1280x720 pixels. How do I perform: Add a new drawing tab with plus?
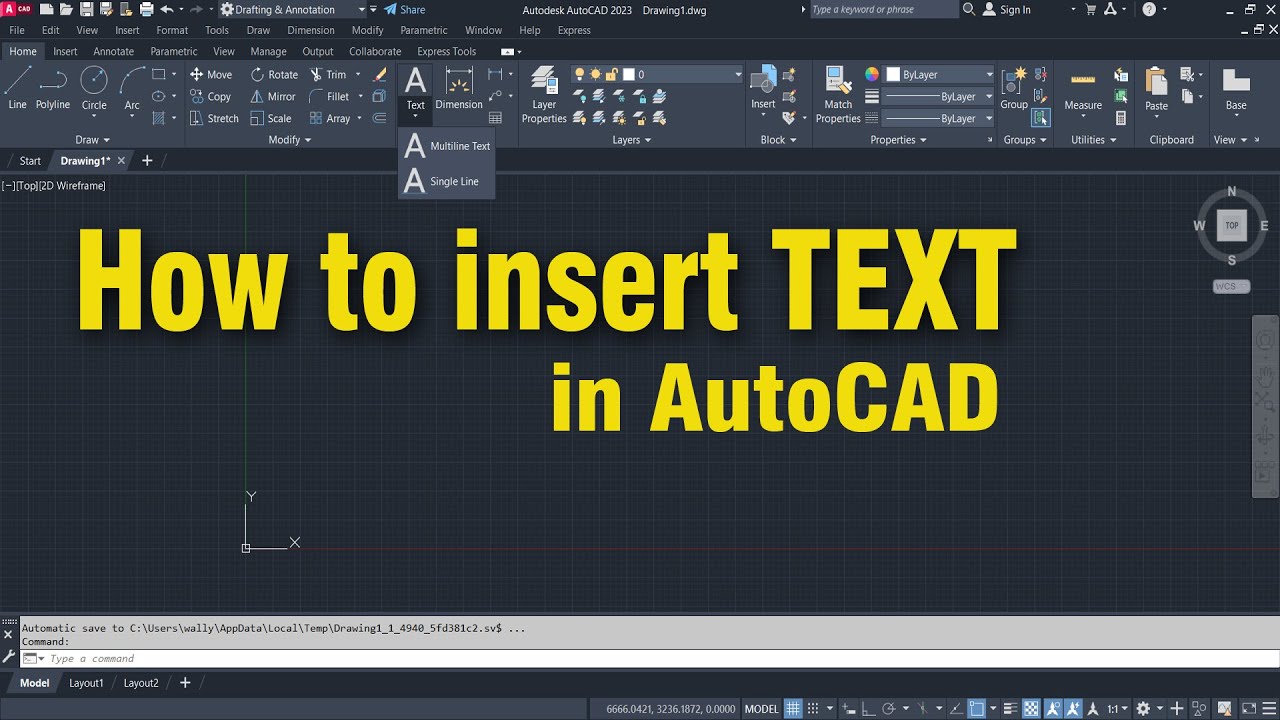coord(147,160)
